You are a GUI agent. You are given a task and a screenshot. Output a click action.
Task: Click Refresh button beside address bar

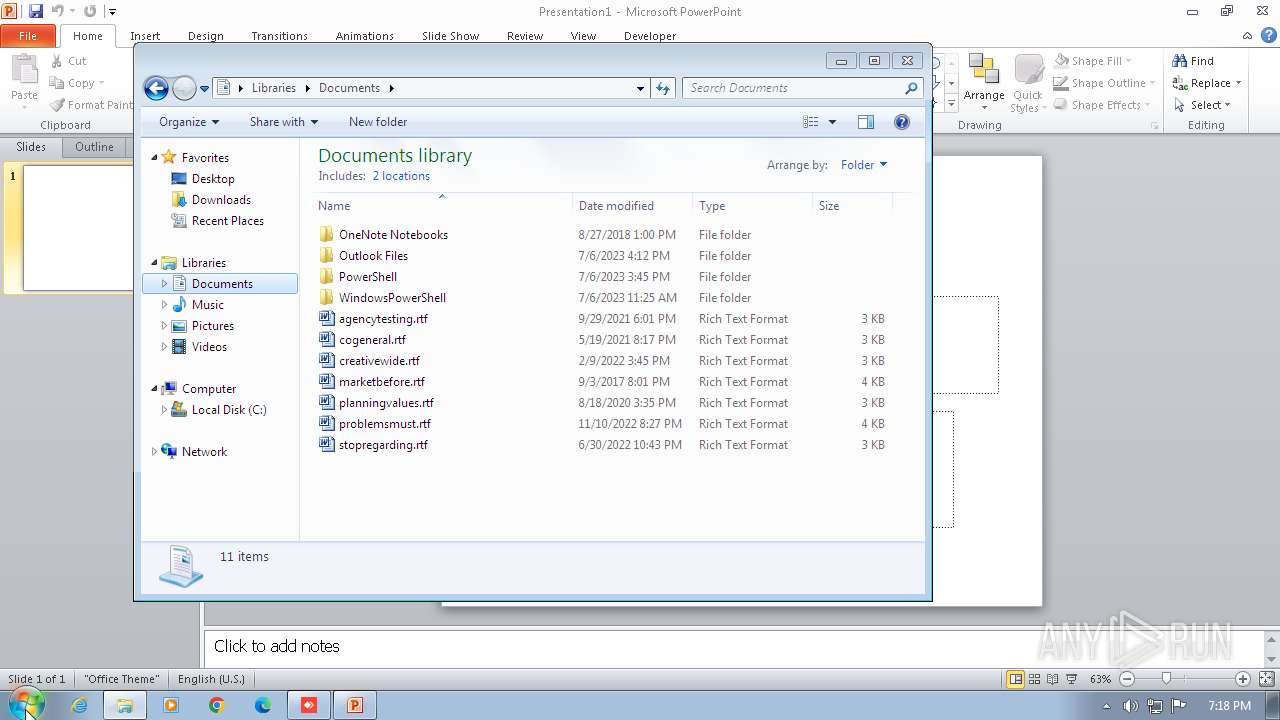663,88
